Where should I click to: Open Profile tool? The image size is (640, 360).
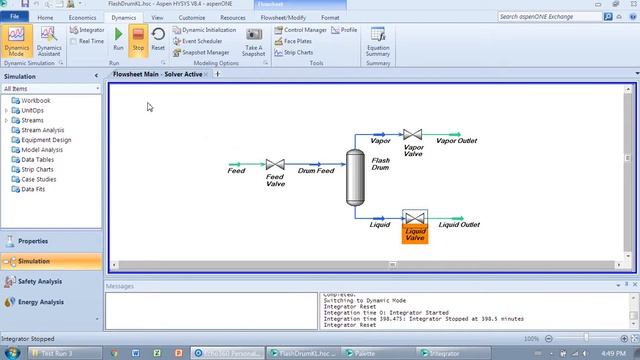point(344,30)
